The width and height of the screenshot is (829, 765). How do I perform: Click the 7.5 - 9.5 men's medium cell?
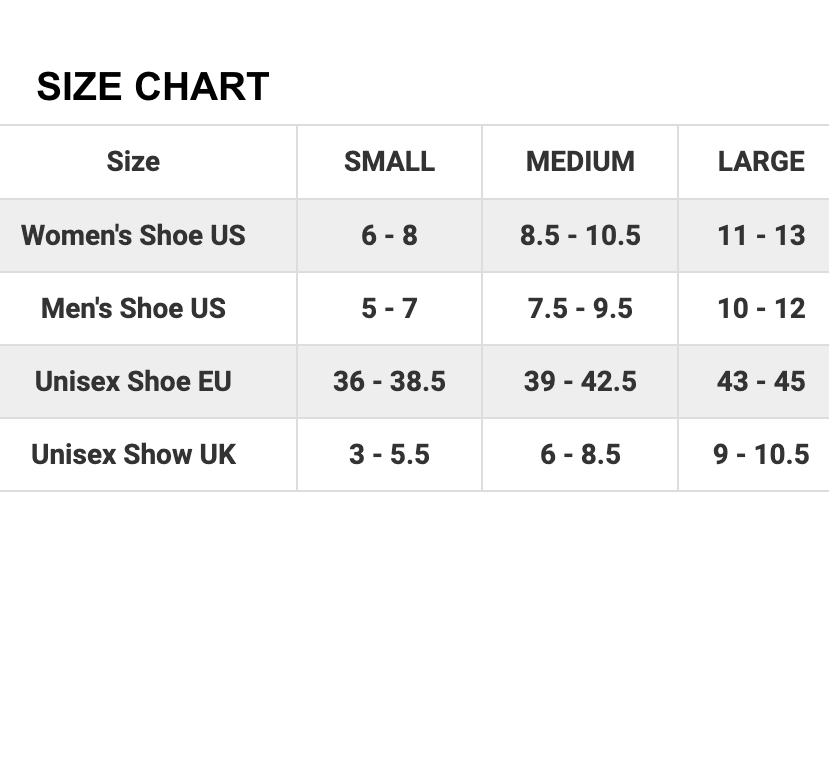pyautogui.click(x=580, y=308)
